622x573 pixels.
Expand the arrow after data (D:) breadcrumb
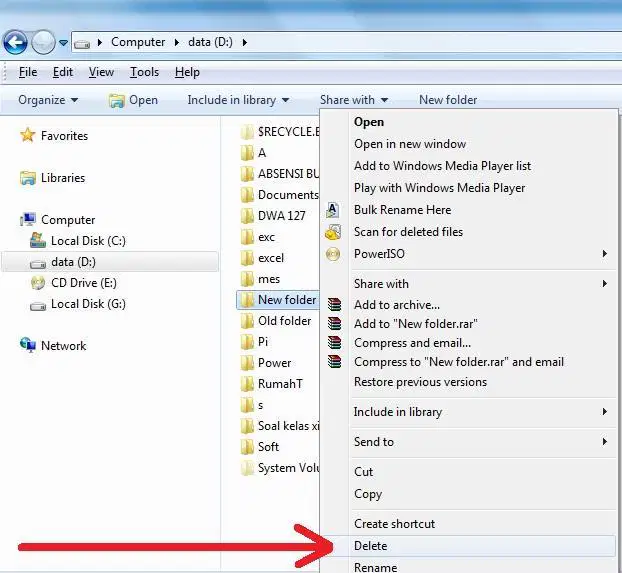tap(244, 42)
